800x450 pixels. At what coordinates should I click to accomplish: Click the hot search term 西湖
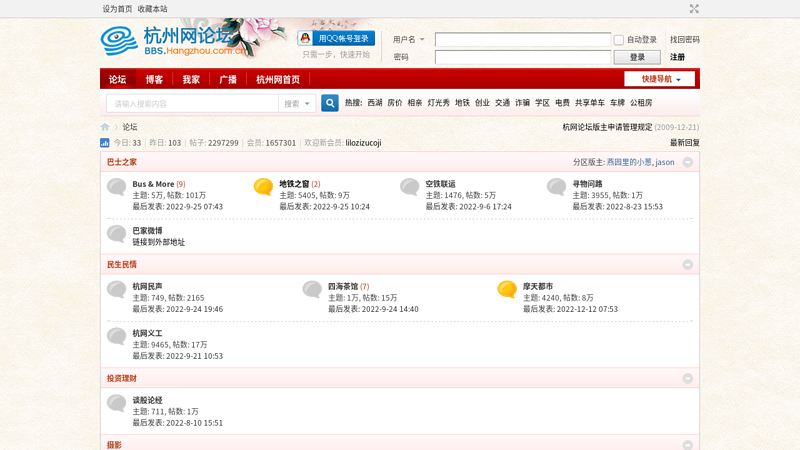[375, 103]
